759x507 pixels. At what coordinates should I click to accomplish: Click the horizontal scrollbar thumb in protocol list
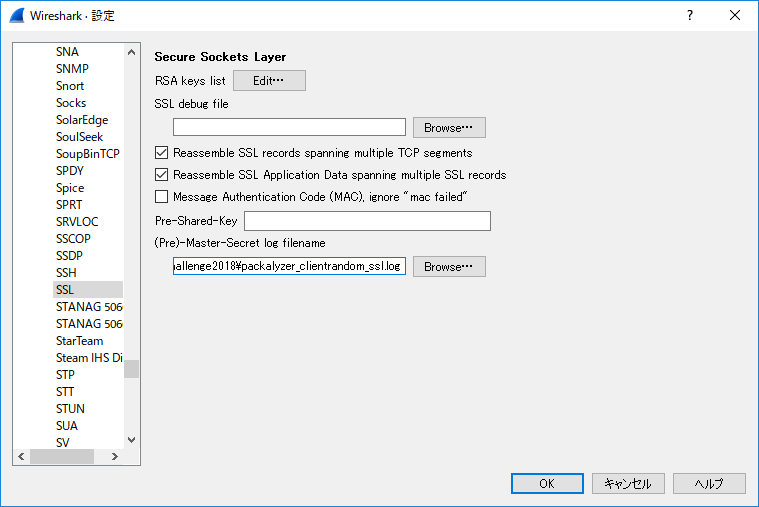pyautogui.click(x=62, y=456)
